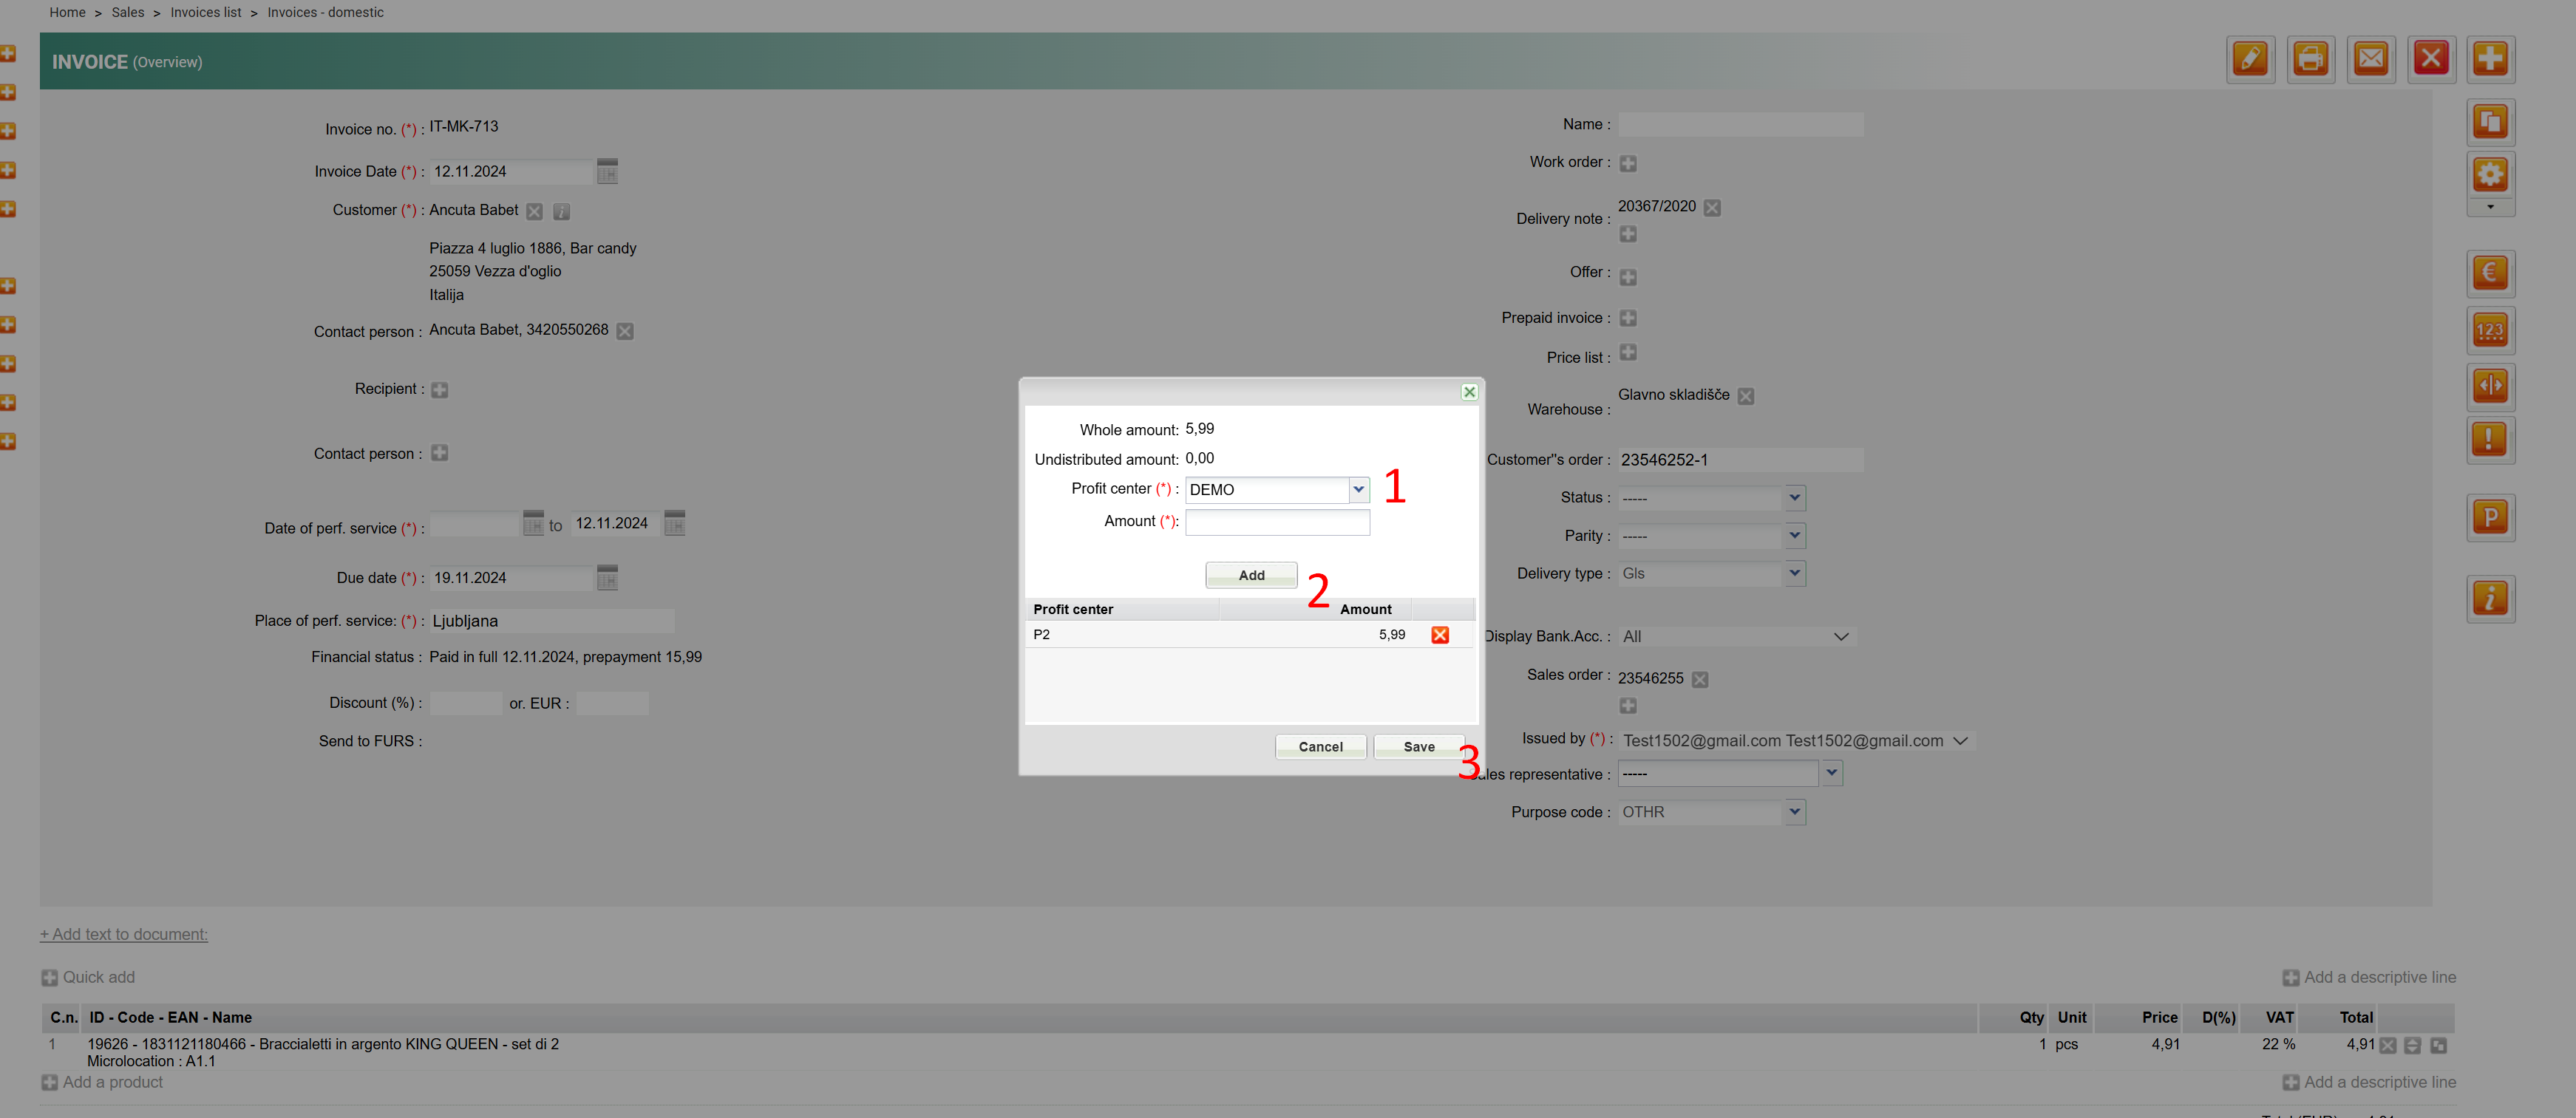Click Add text to document link
Image resolution: width=2576 pixels, height=1118 pixels.
pos(124,934)
